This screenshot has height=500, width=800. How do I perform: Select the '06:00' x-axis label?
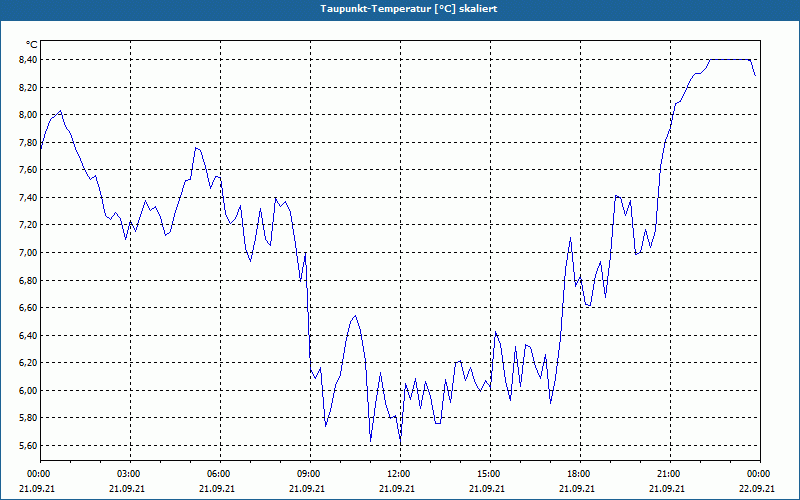pyautogui.click(x=220, y=473)
